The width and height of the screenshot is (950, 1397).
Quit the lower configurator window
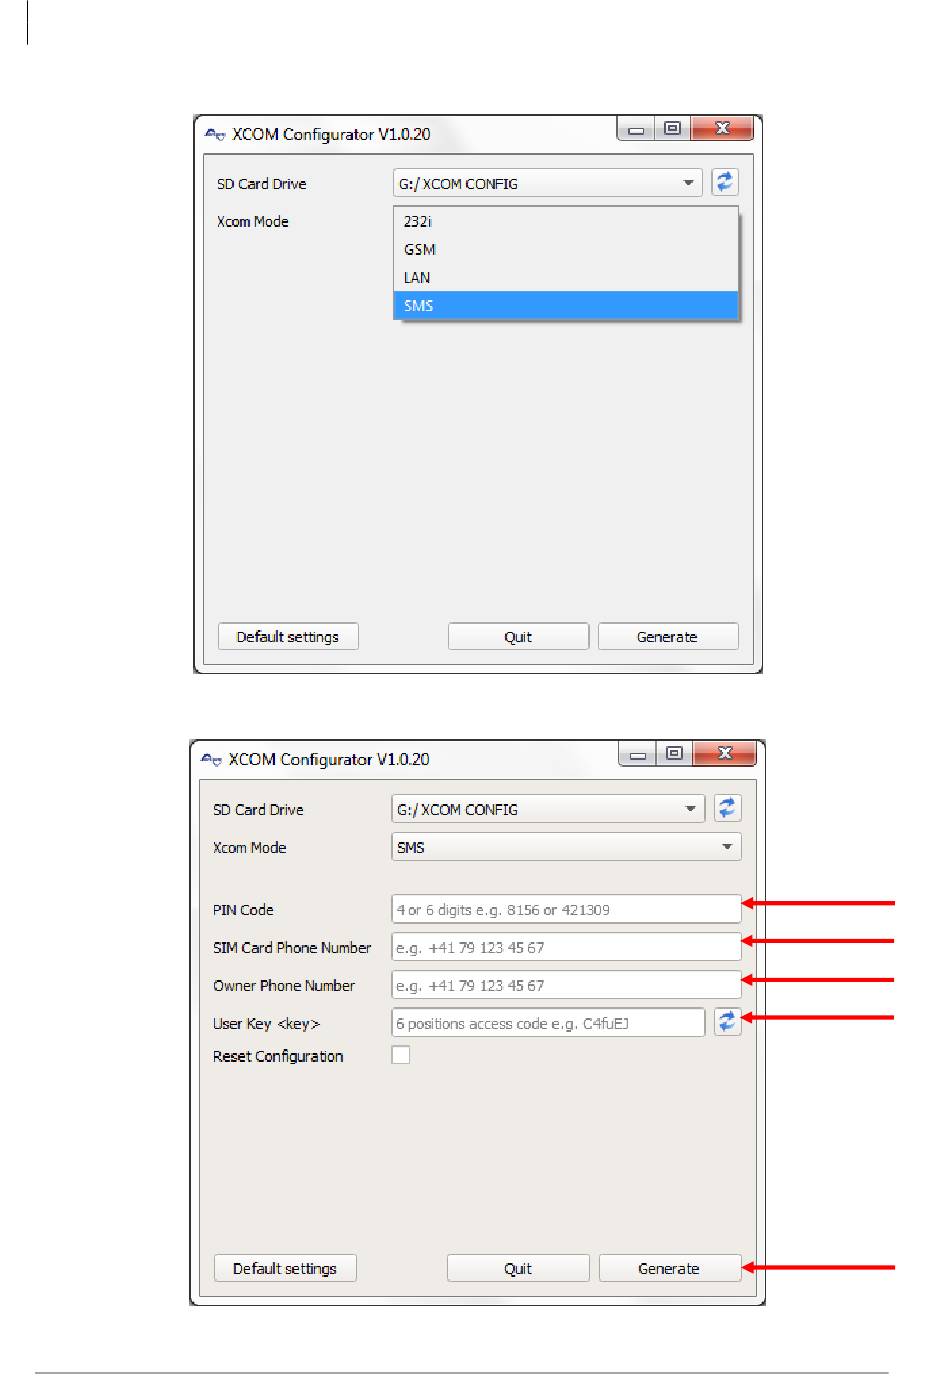518,1268
